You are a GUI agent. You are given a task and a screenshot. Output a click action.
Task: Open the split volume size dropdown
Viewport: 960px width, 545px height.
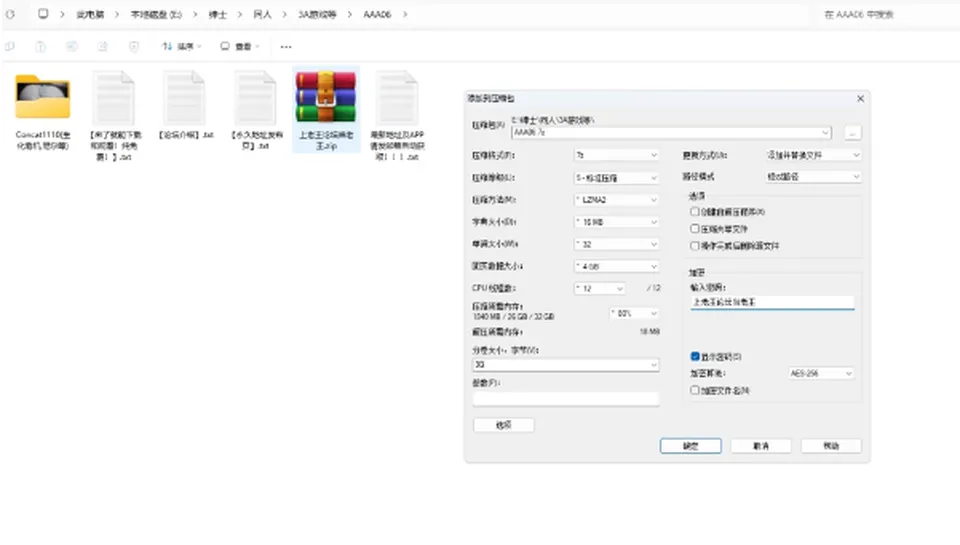(x=566, y=364)
